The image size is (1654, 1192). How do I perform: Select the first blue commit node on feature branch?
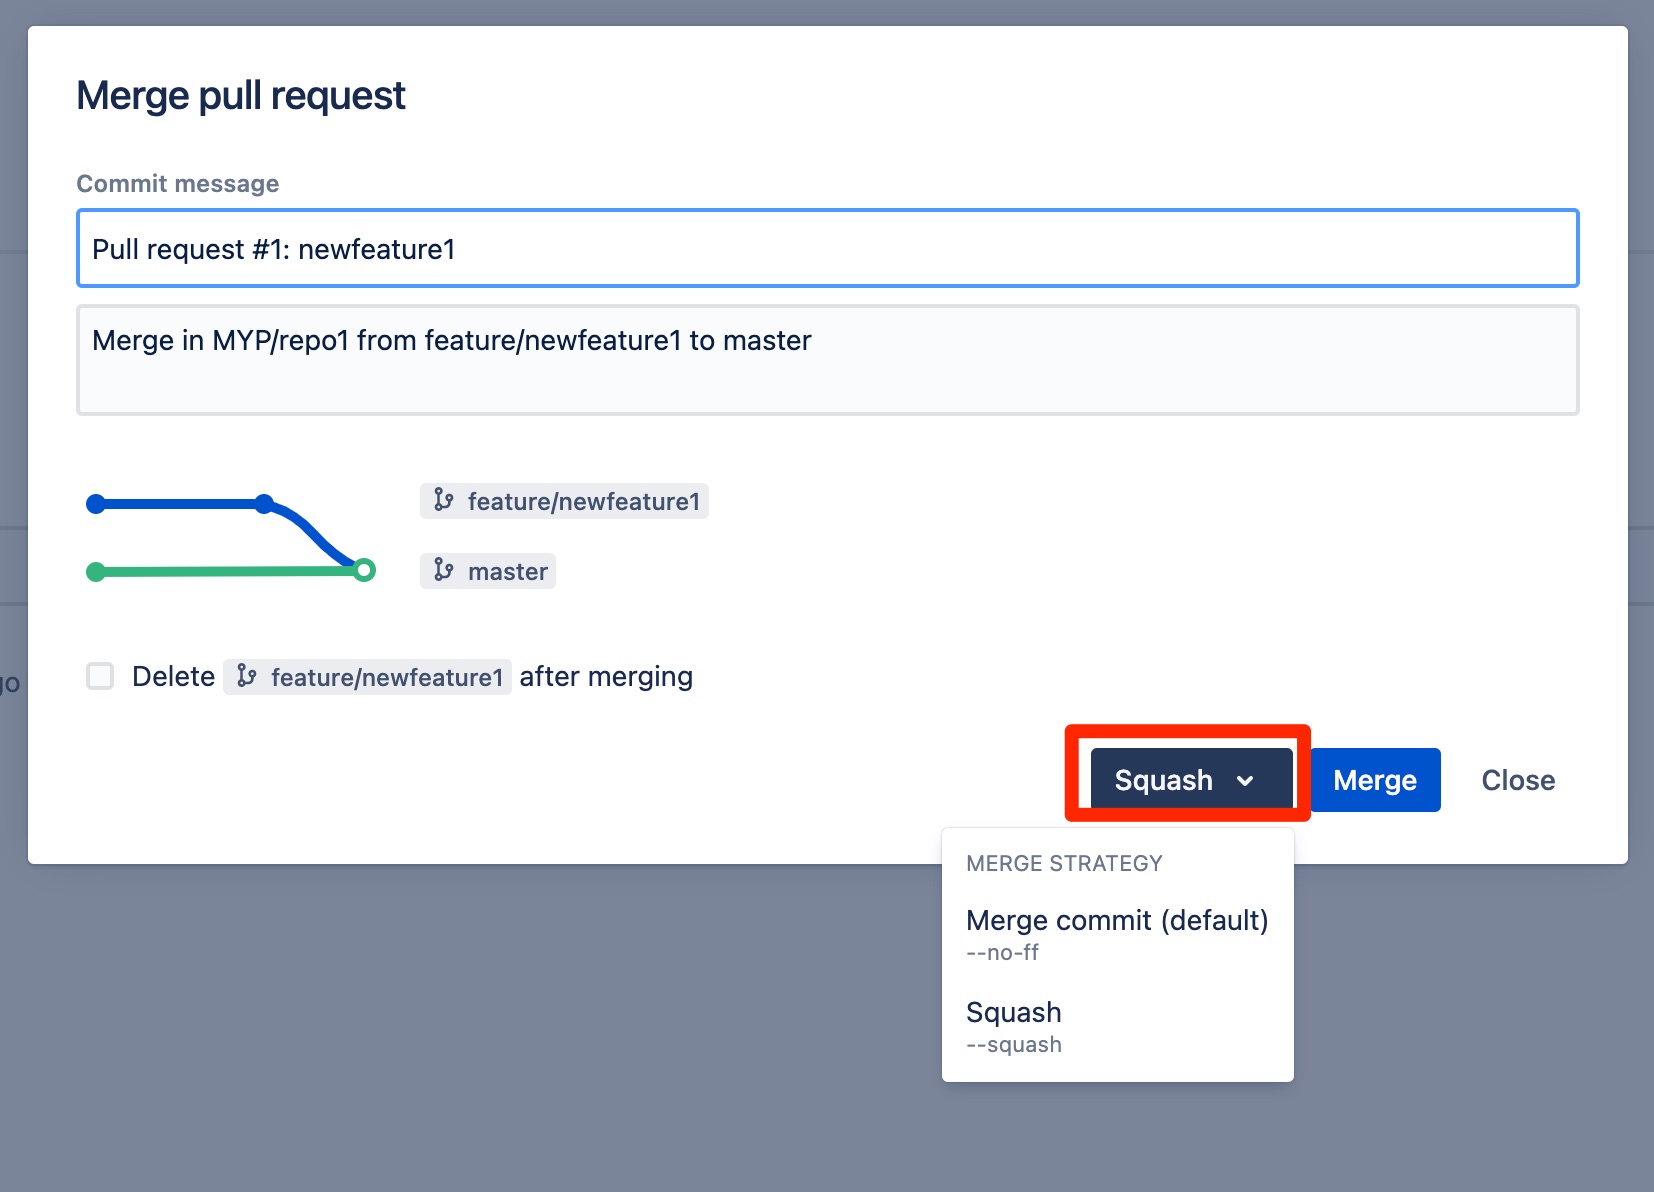click(95, 503)
